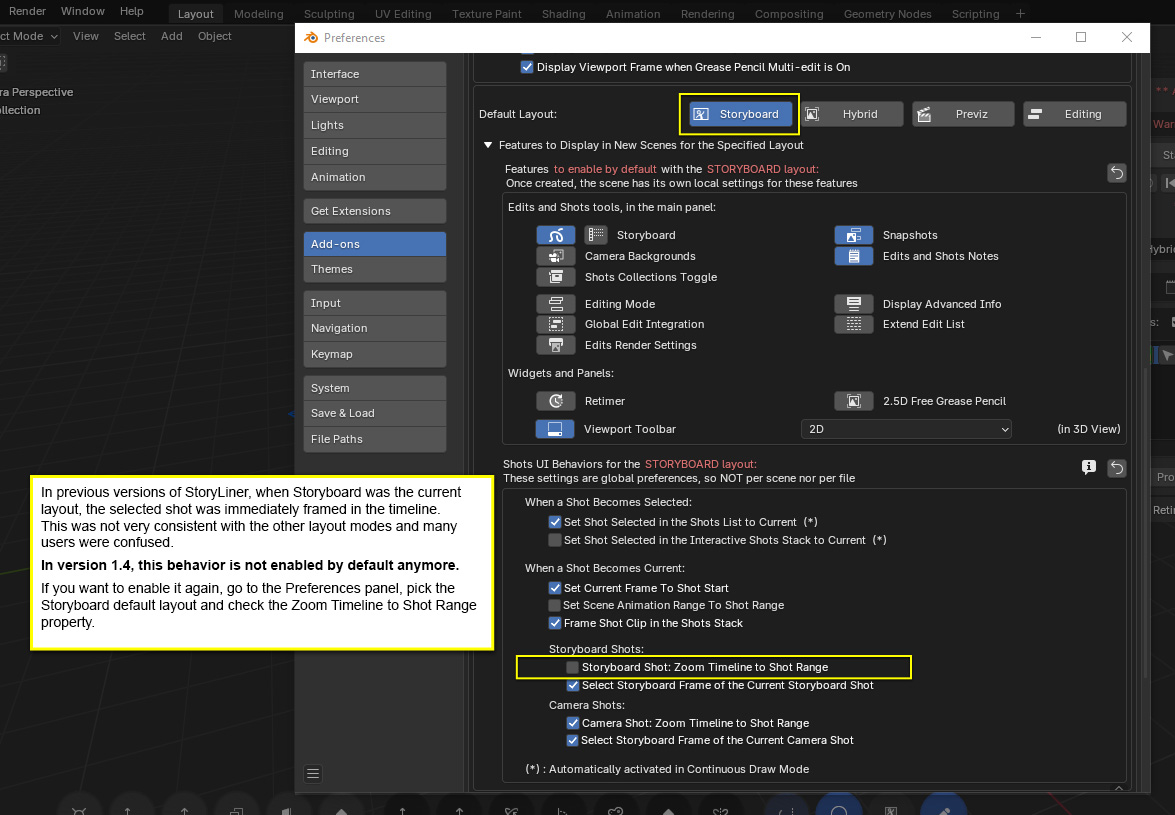The image size is (1175, 815).
Task: Uncheck Camera Shot: Zoom Timeline to Shot Range
Action: tap(573, 723)
